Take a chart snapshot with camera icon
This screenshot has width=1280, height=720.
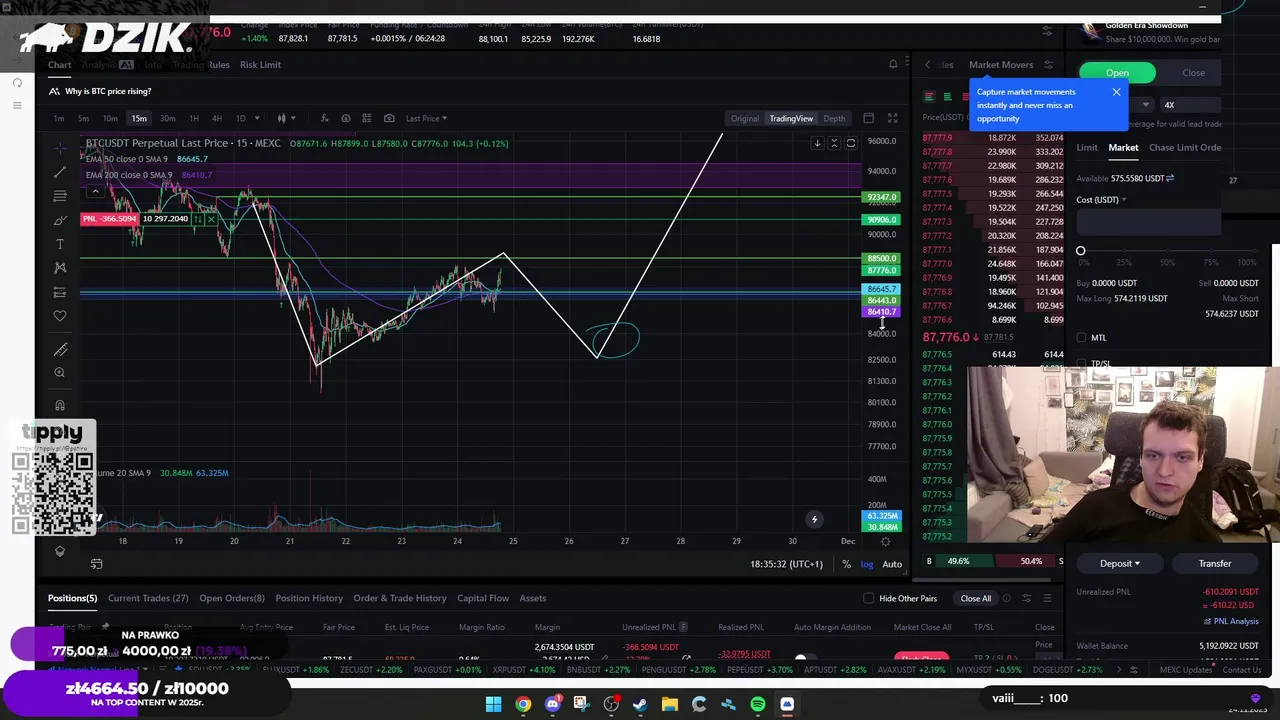point(389,118)
